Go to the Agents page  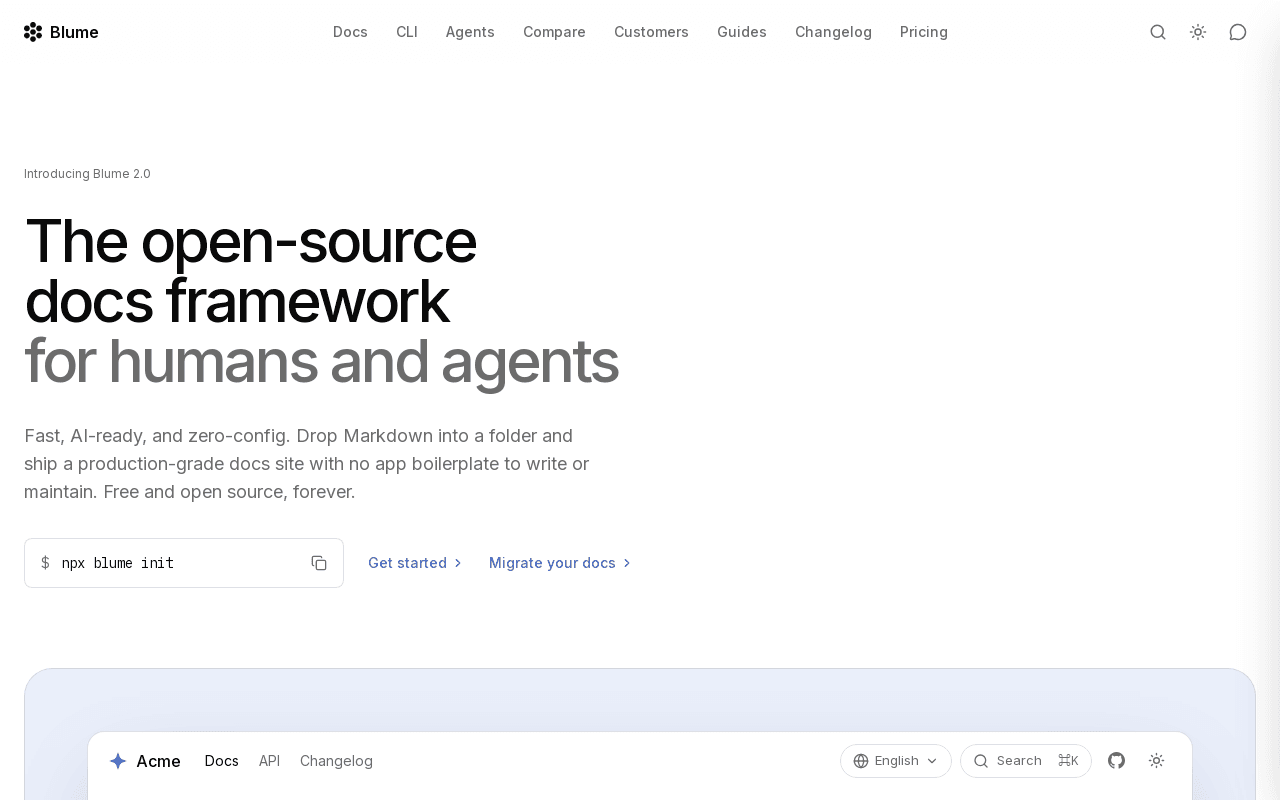click(x=470, y=32)
